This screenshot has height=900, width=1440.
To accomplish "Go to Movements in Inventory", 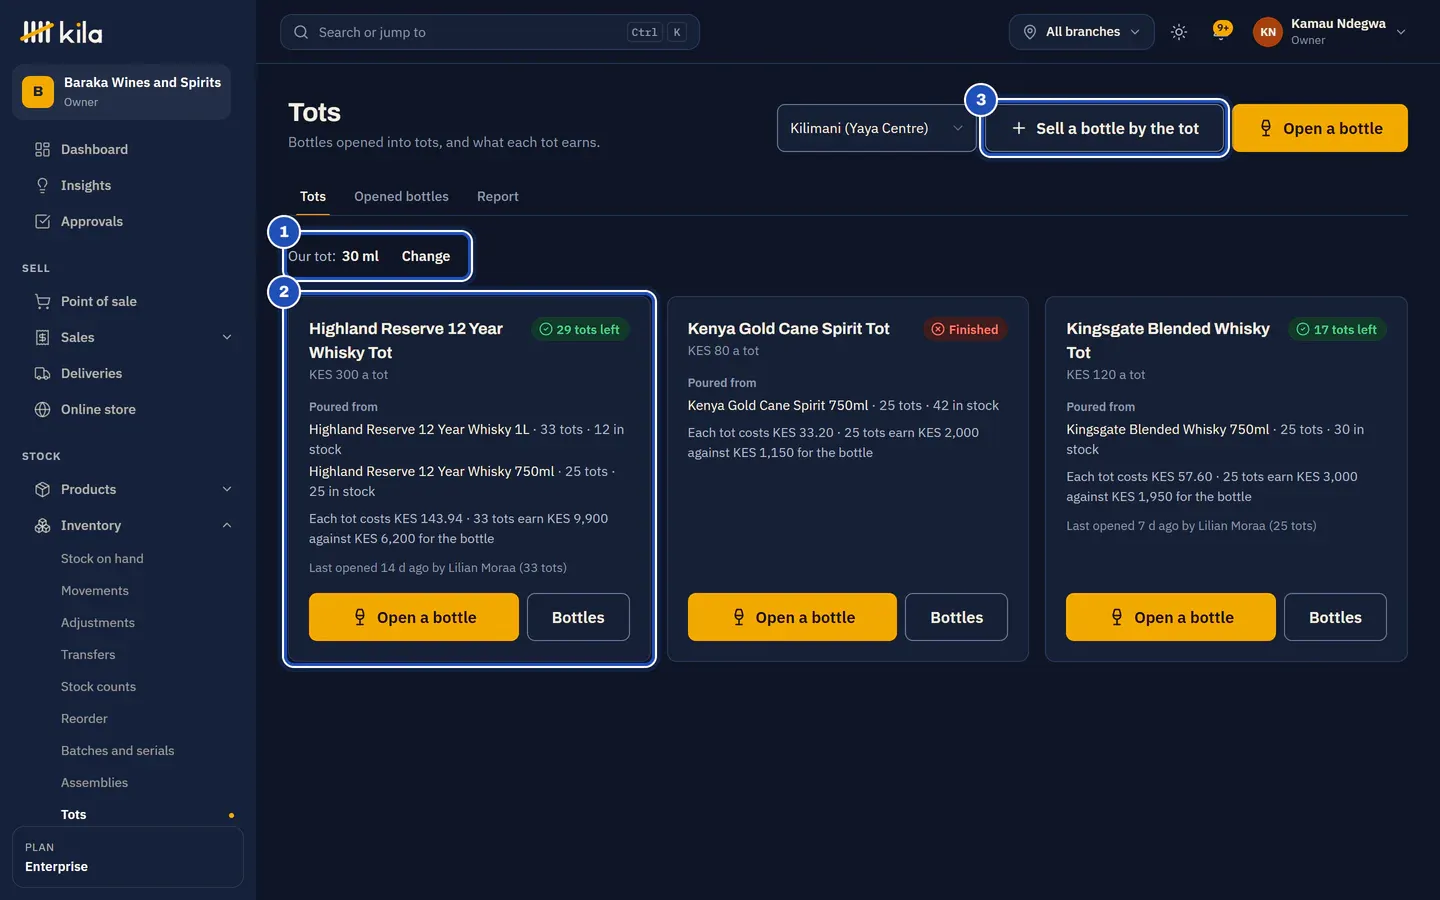I will point(95,590).
